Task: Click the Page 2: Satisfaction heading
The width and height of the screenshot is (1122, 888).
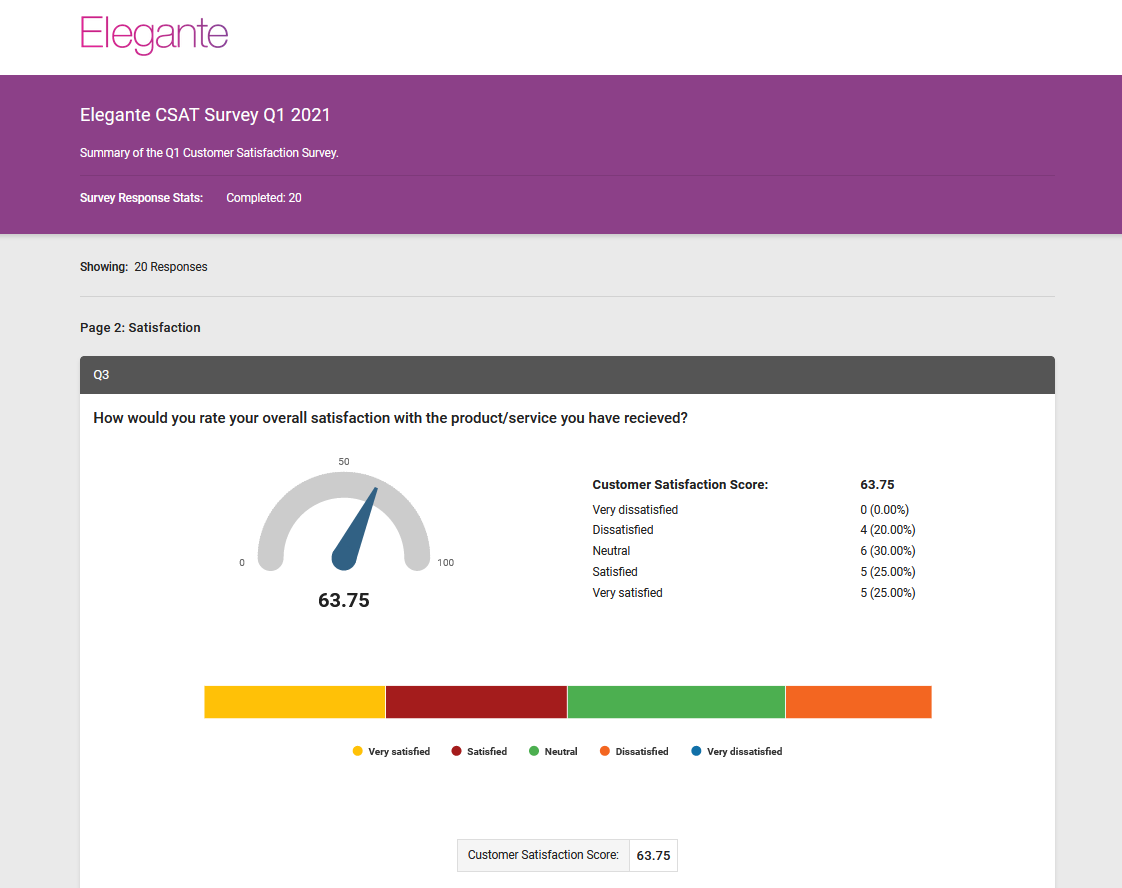Action: coord(140,327)
